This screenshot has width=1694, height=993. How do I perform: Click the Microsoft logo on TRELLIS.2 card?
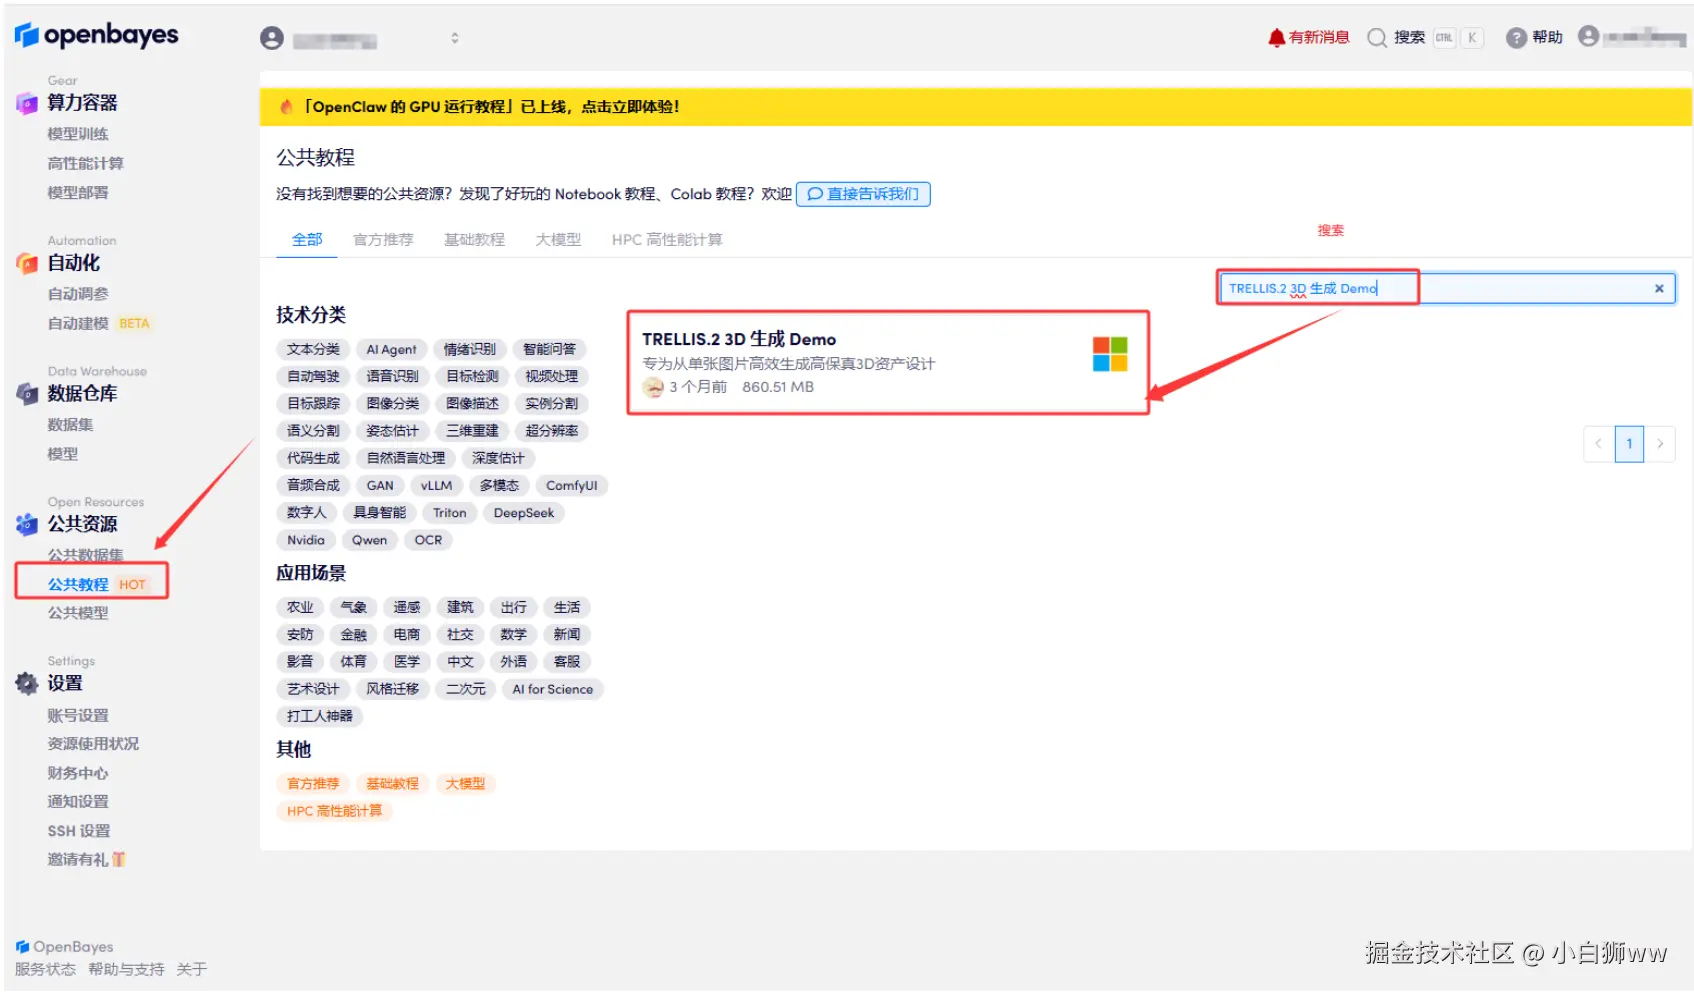[1110, 354]
